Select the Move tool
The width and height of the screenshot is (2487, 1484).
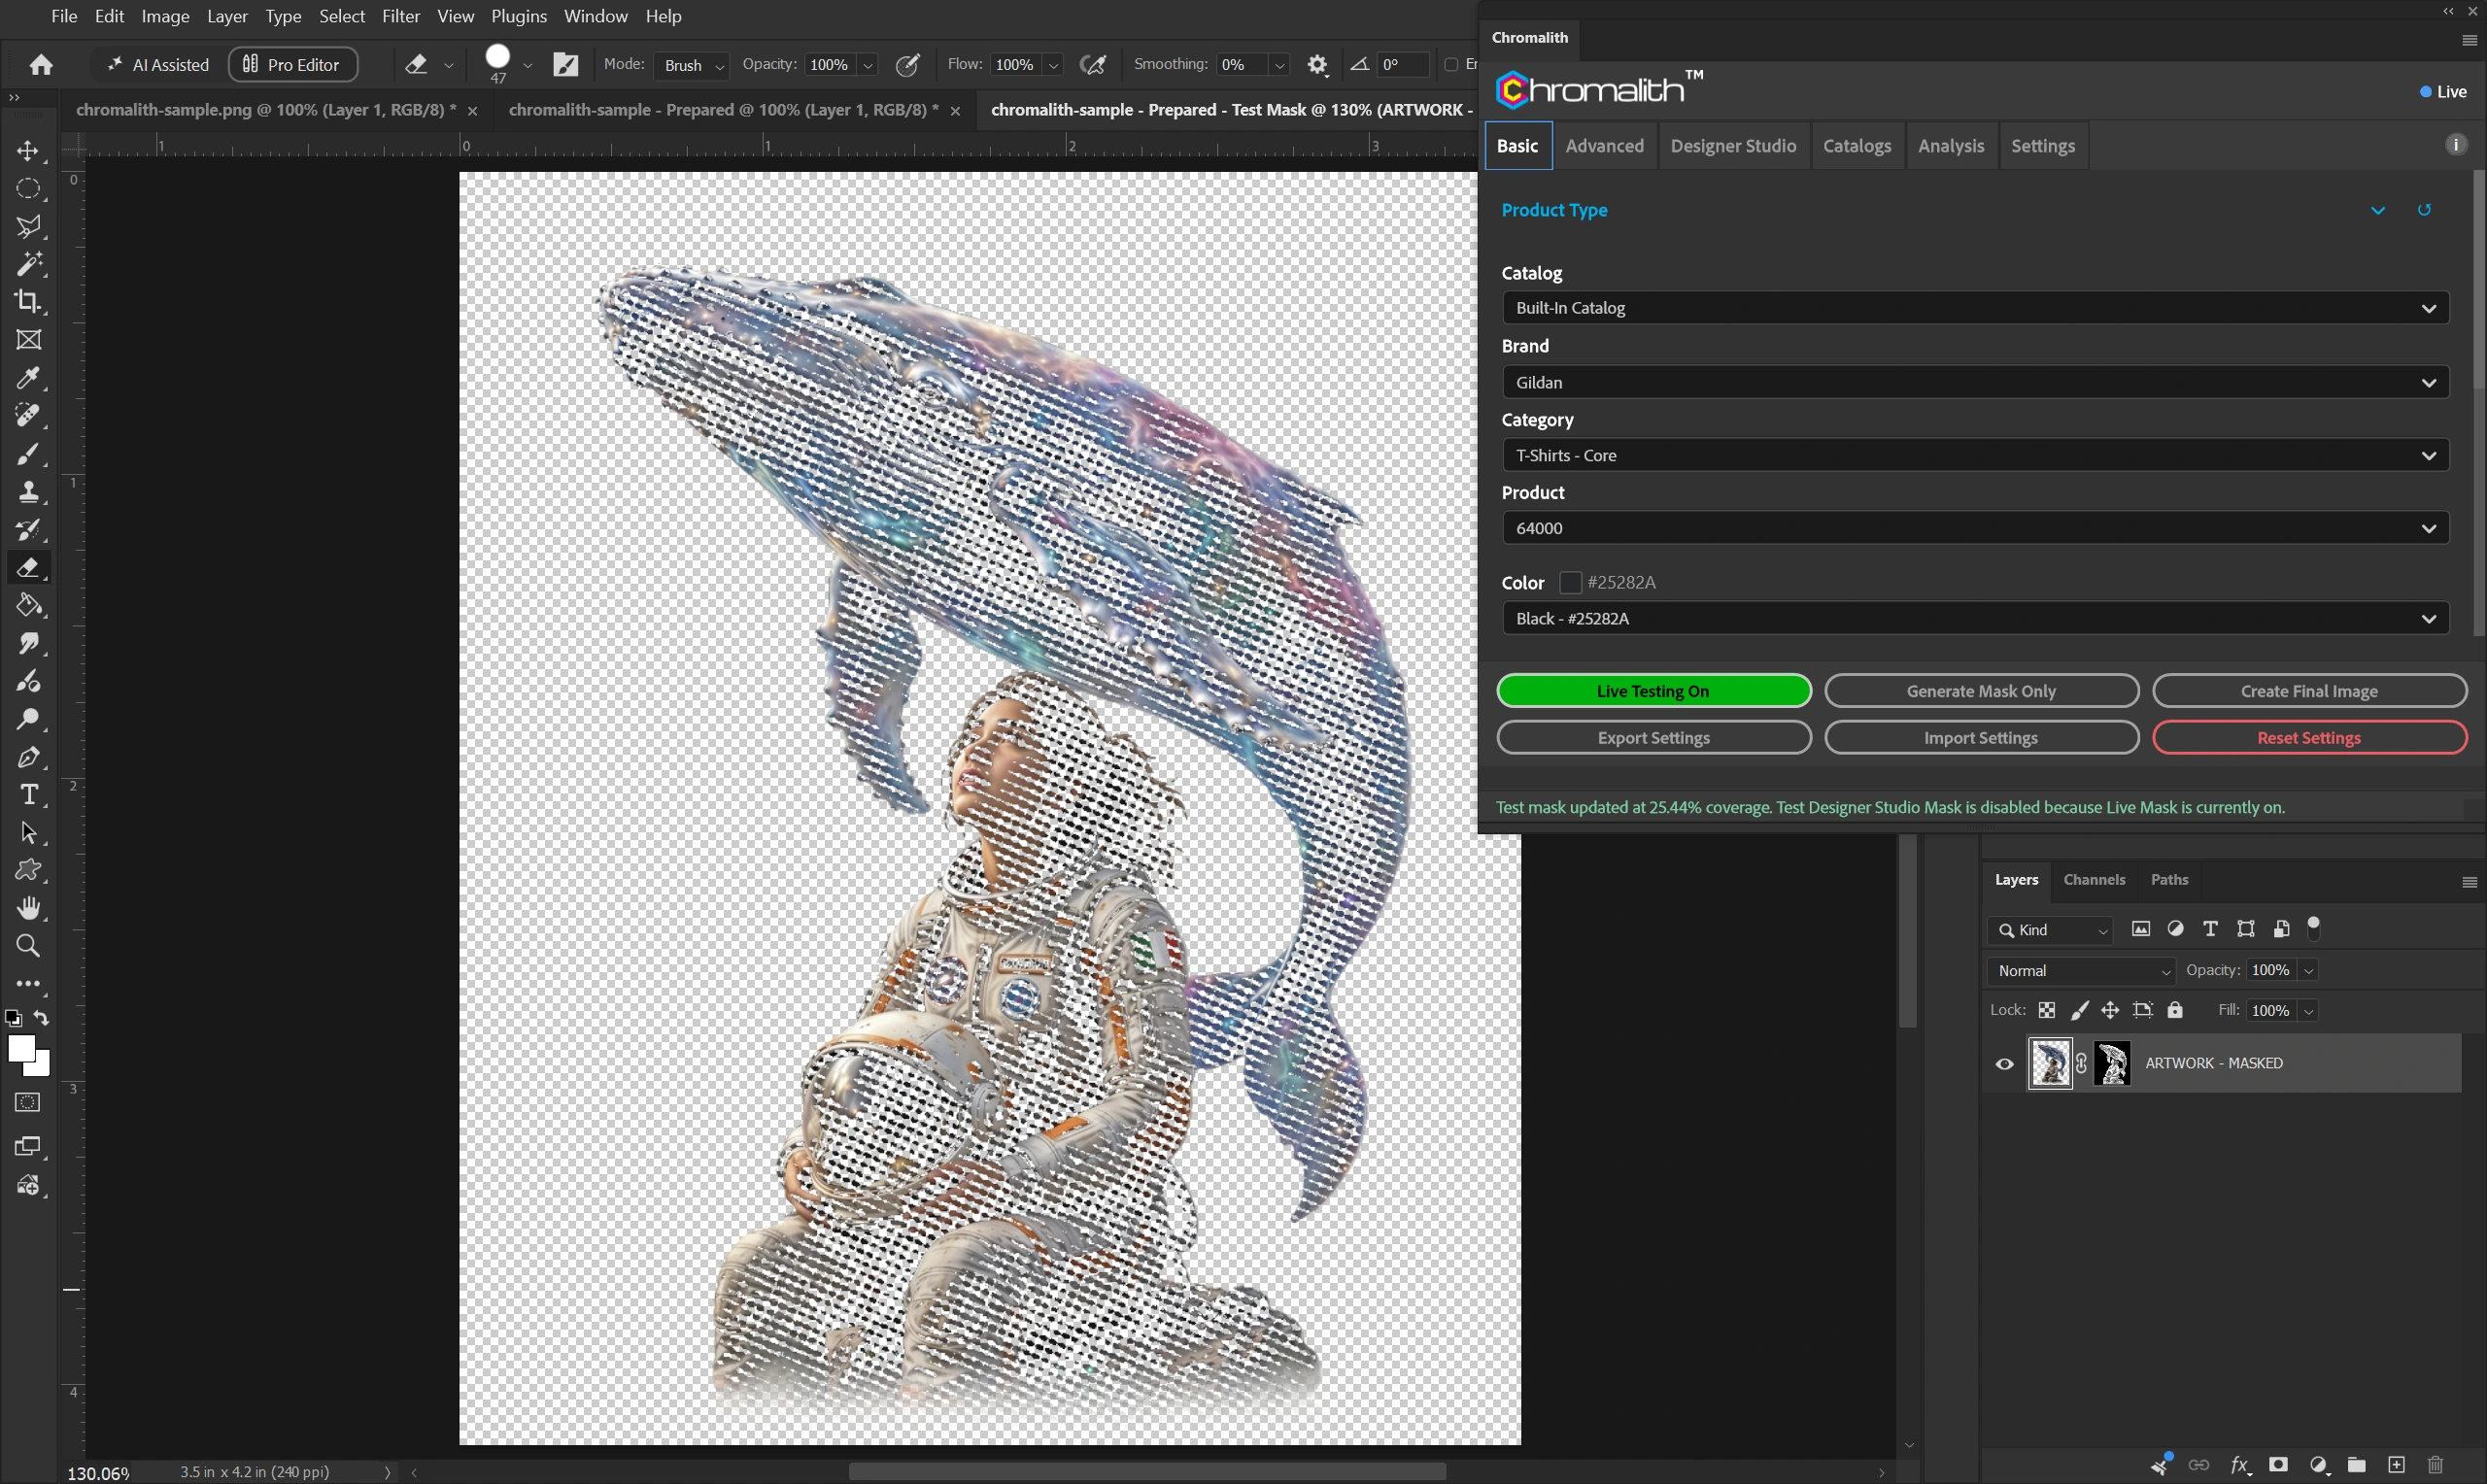[x=28, y=151]
